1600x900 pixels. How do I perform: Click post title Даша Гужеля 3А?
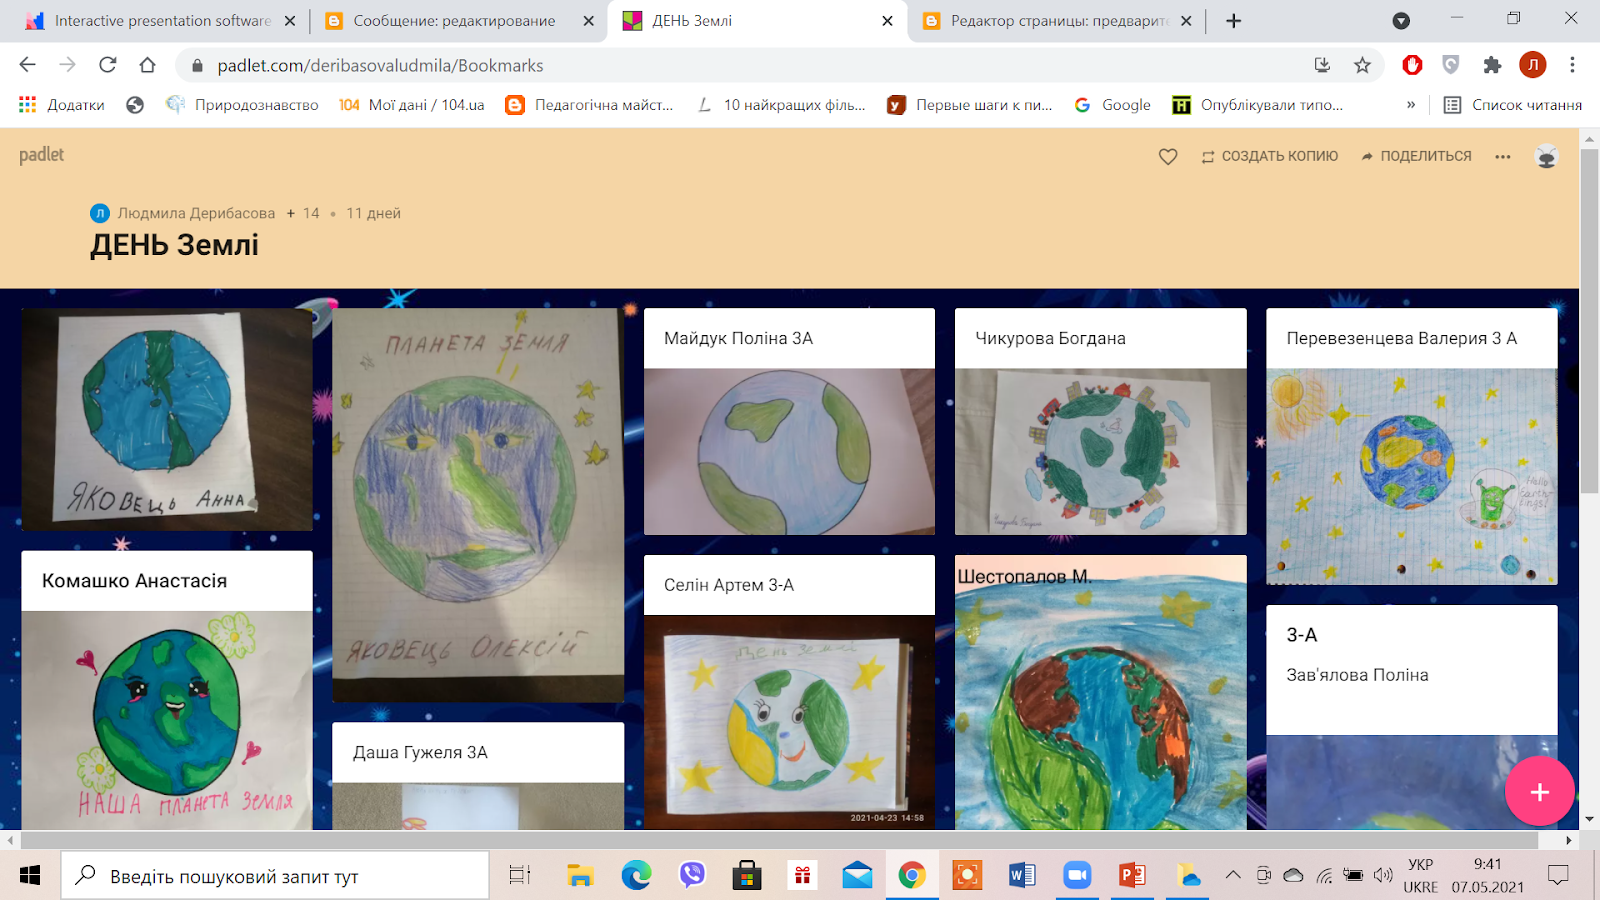point(420,753)
